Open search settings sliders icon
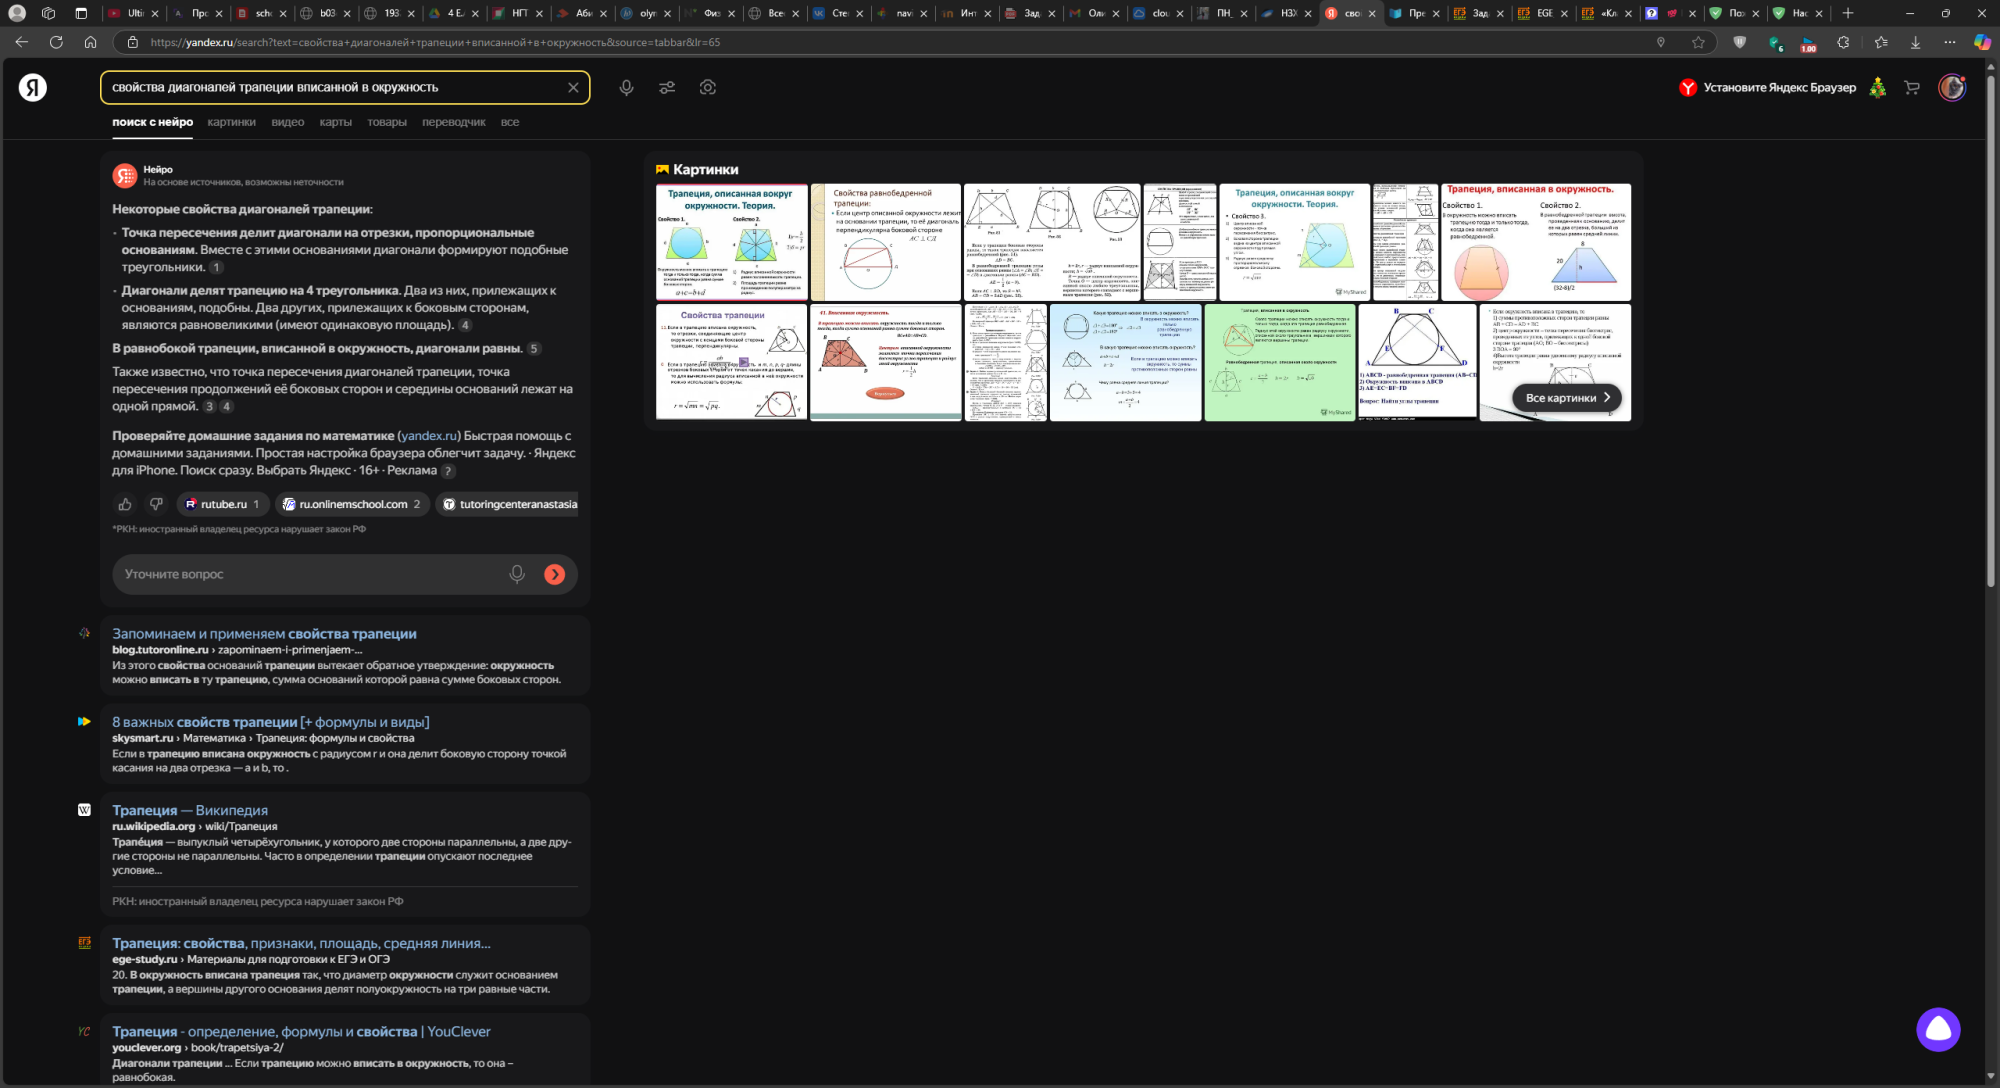Screen dimensions: 2000x1088 pyautogui.click(x=667, y=88)
